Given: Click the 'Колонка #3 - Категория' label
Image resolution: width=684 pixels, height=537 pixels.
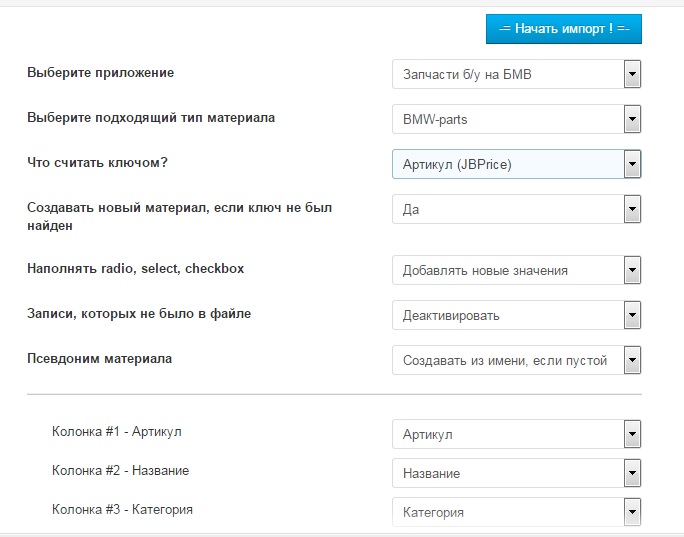Looking at the screenshot, I should 122,509.
